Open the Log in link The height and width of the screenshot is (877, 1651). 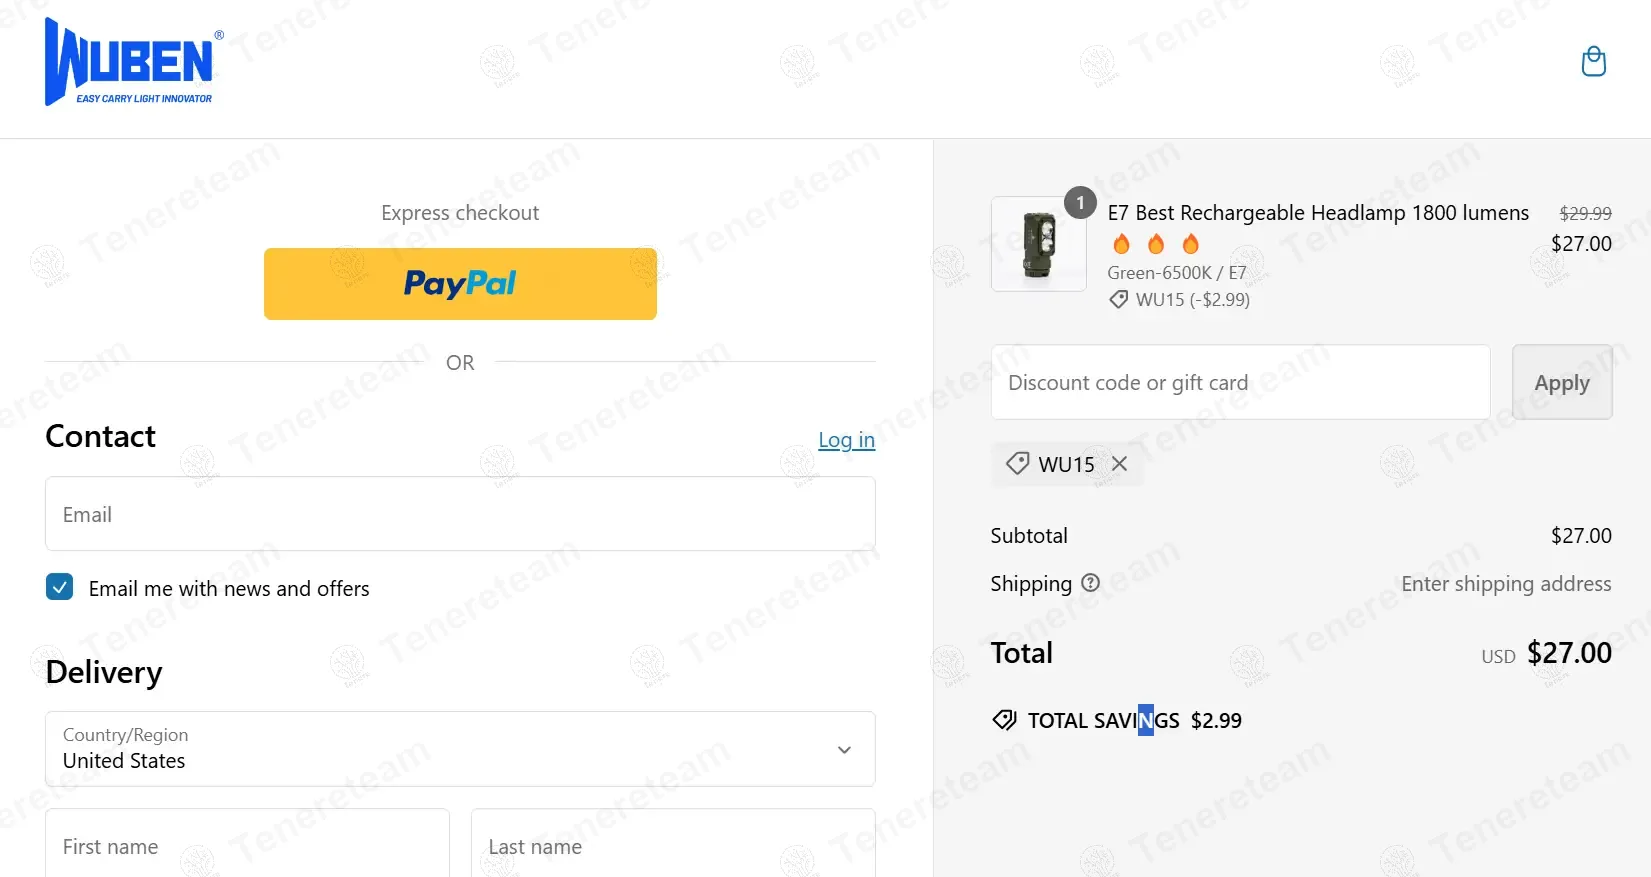click(x=846, y=440)
